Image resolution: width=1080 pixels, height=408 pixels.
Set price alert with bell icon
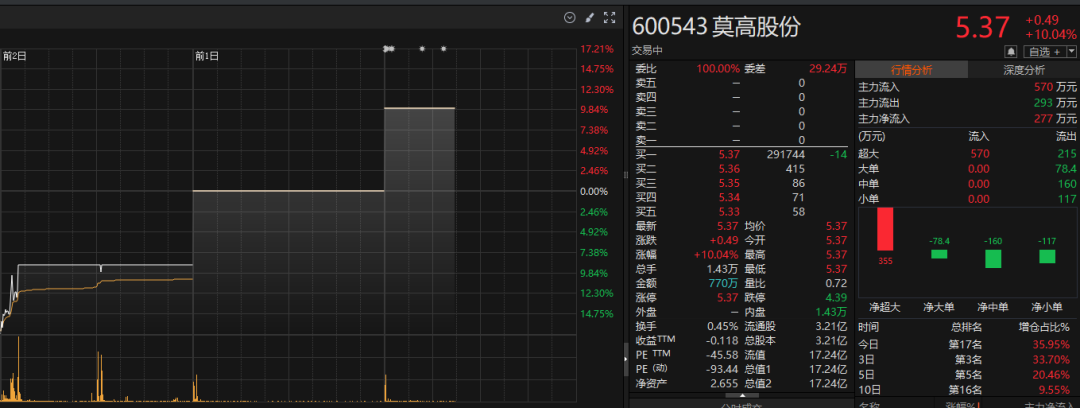point(1011,52)
